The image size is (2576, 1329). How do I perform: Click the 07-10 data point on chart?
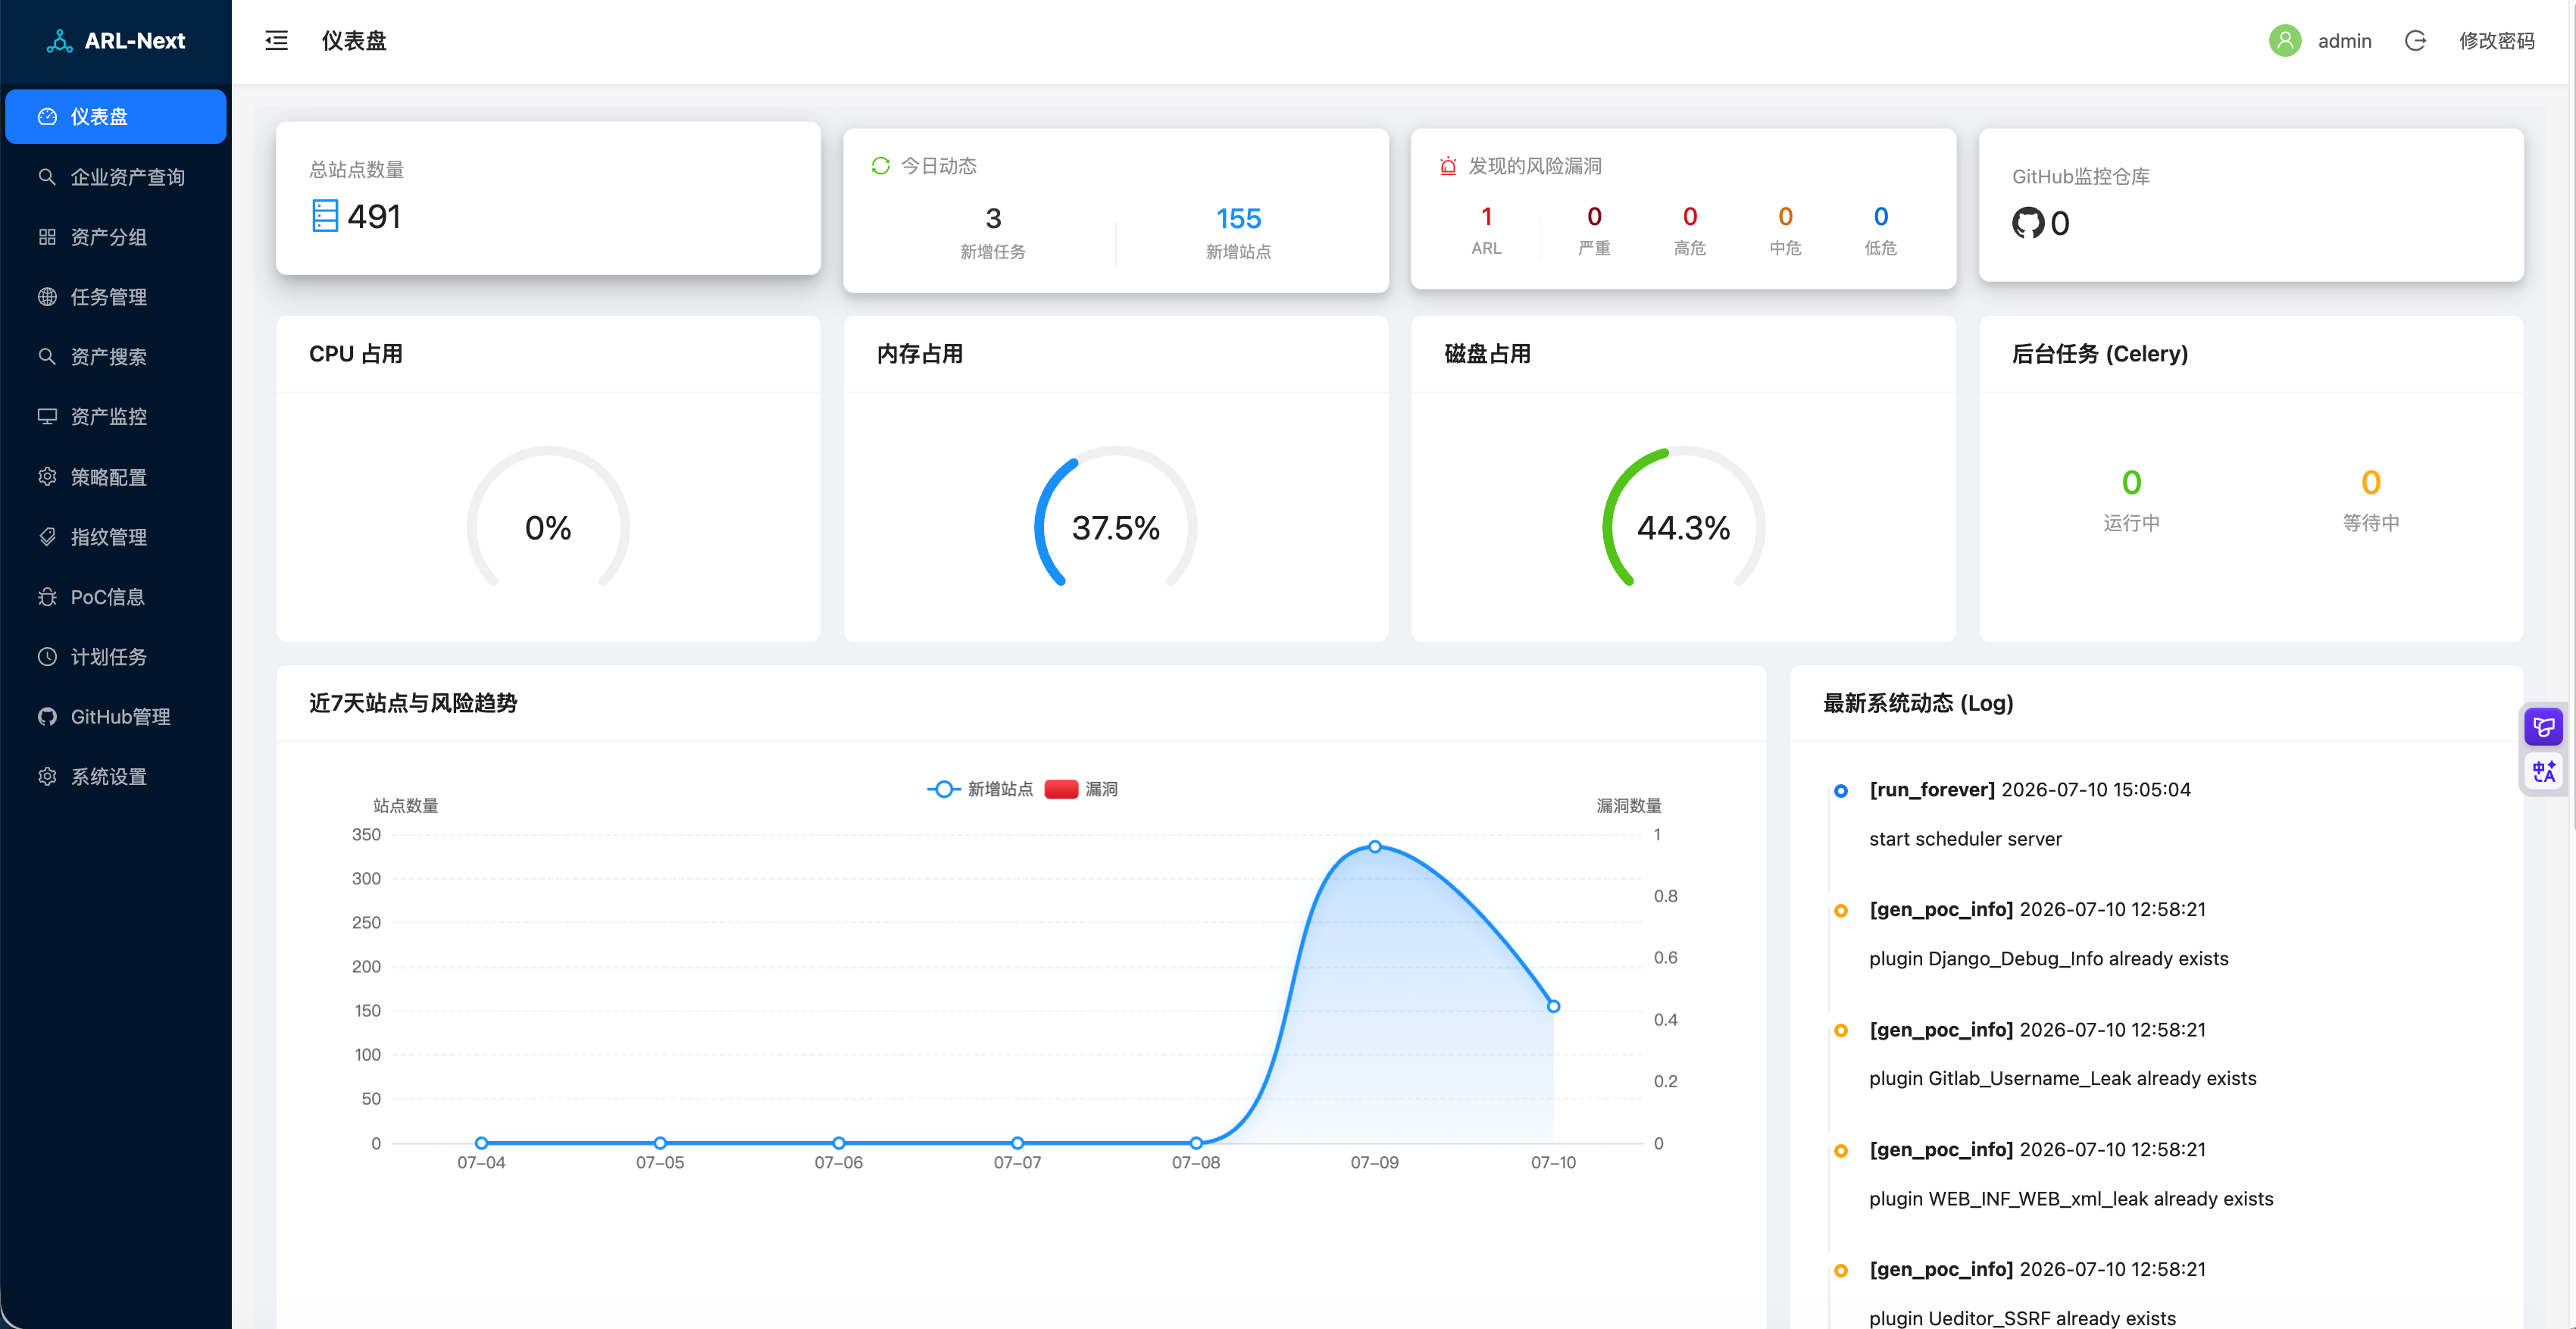point(1553,1006)
